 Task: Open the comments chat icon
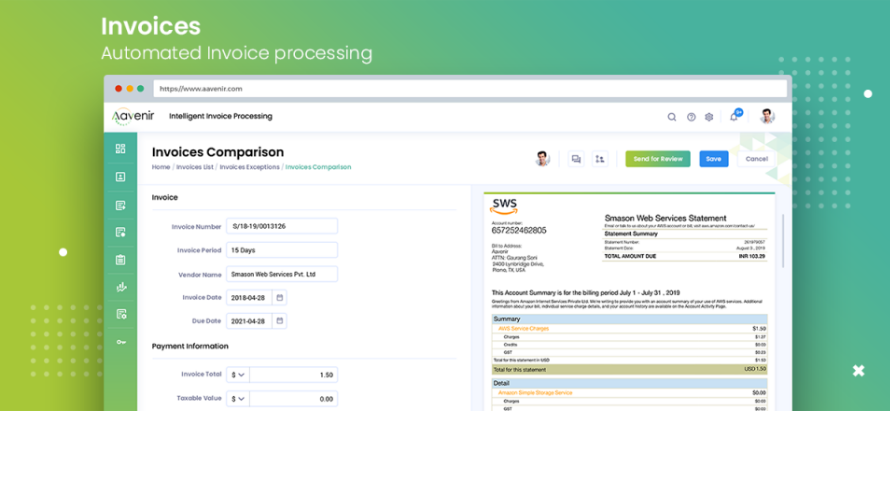[576, 159]
